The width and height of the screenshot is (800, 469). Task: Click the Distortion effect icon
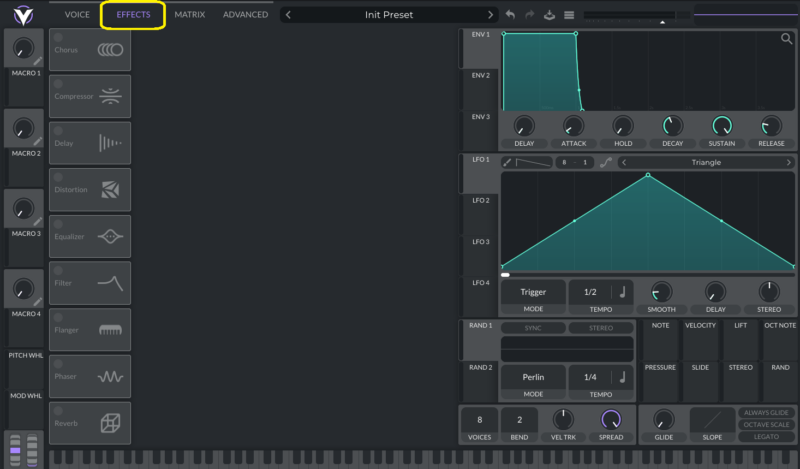(x=110, y=189)
